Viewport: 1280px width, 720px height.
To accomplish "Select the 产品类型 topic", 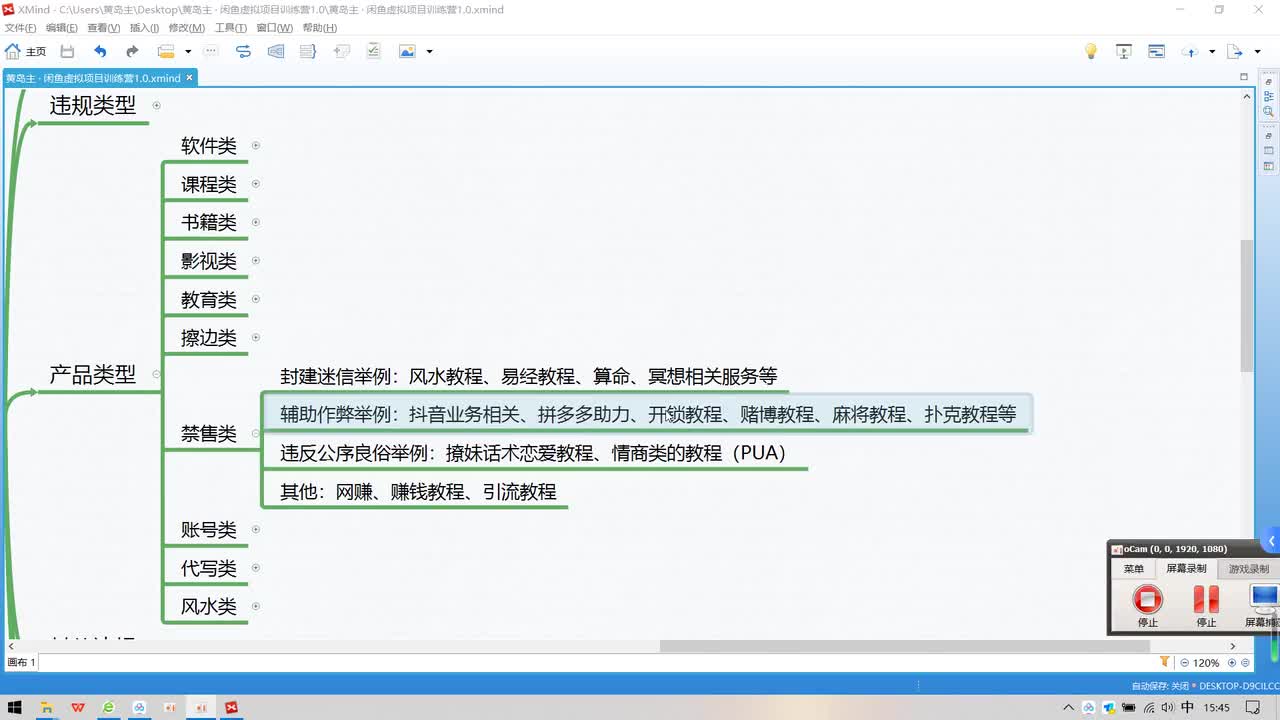I will pos(93,375).
